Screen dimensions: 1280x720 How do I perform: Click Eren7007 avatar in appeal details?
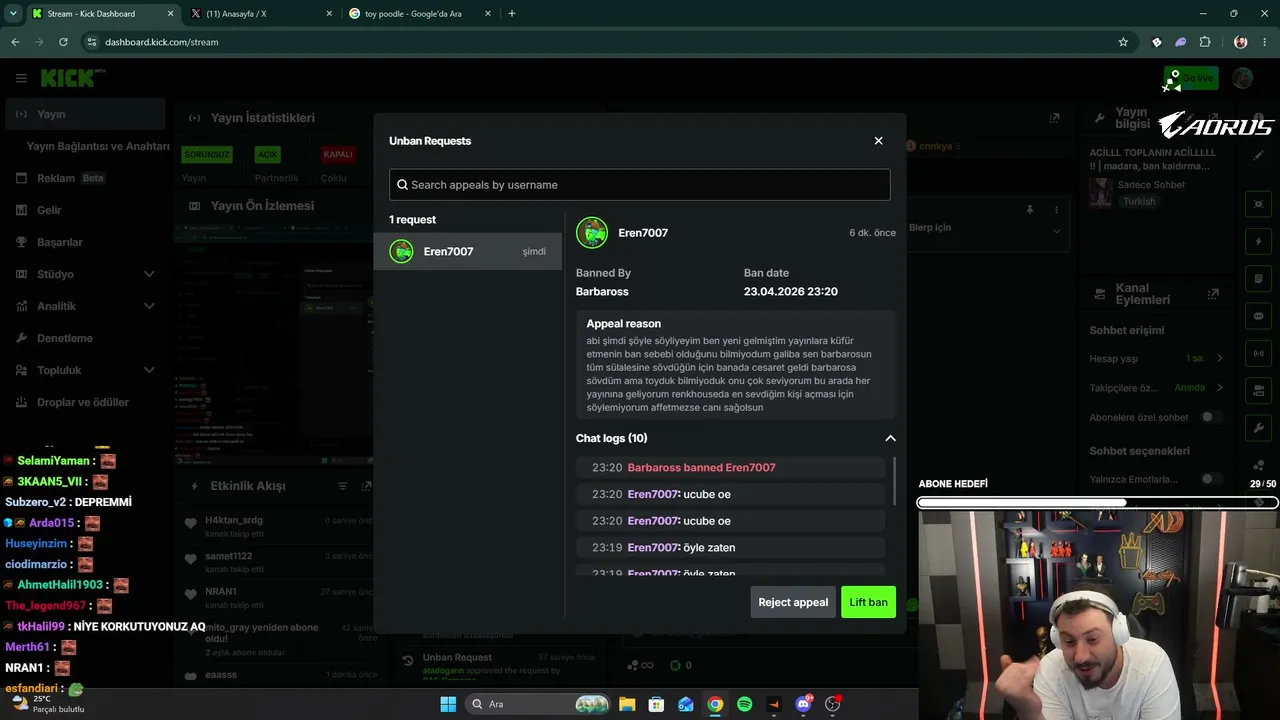tap(592, 233)
